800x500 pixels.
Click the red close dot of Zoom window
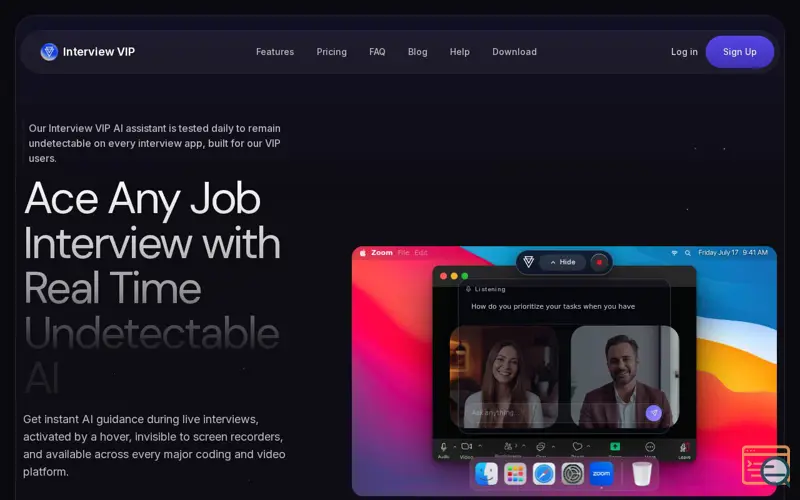pyautogui.click(x=443, y=276)
